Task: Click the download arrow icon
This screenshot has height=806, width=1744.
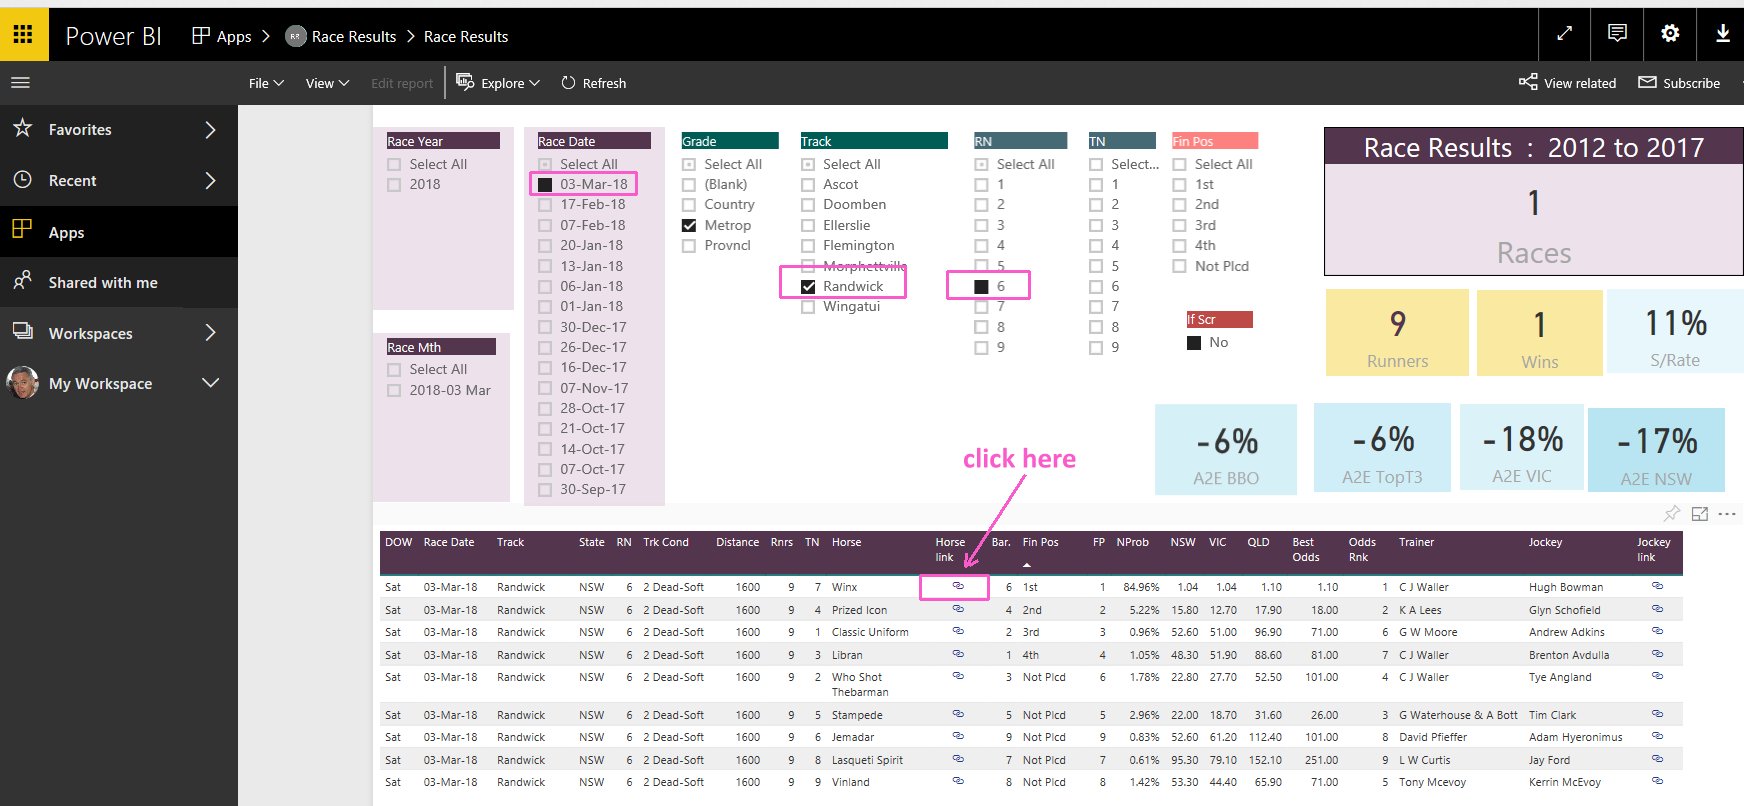Action: click(1723, 34)
